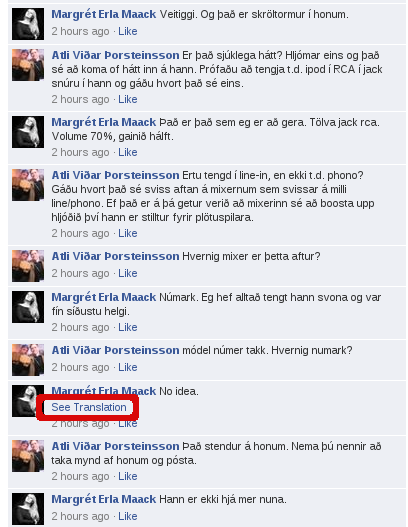408x527 pixels.
Task: Like 'módel númer takk' comment
Action: point(128,367)
